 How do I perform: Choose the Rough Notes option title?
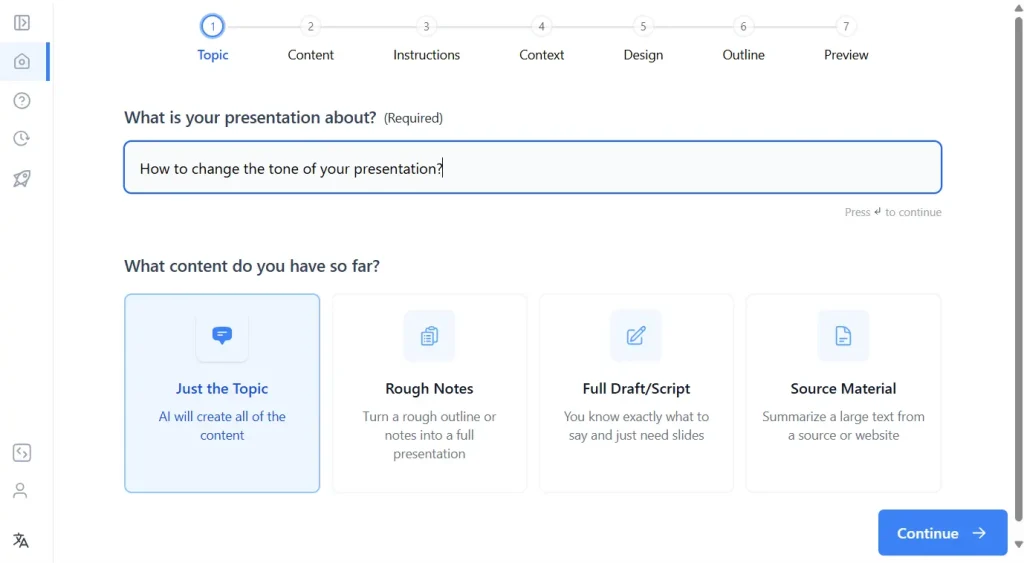[x=429, y=389]
